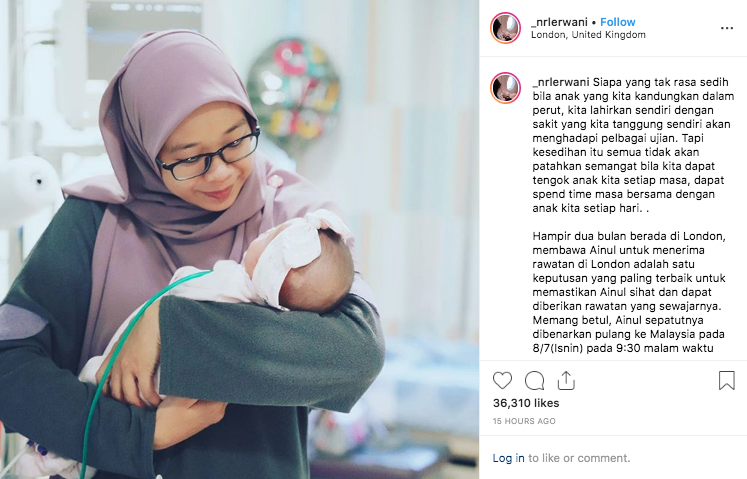Click the caption paragraph starting with Hampir dua bulan
This screenshot has width=747, height=479.
click(629, 292)
